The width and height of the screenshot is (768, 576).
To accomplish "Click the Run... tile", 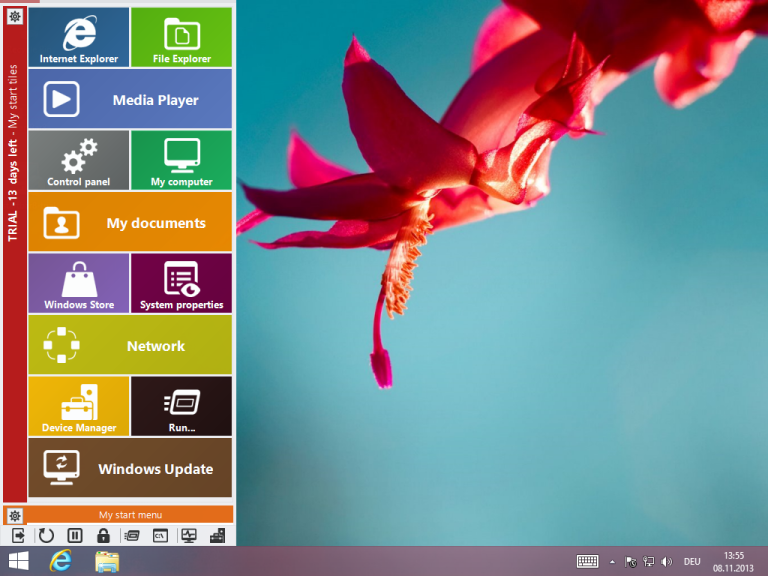I will [181, 406].
